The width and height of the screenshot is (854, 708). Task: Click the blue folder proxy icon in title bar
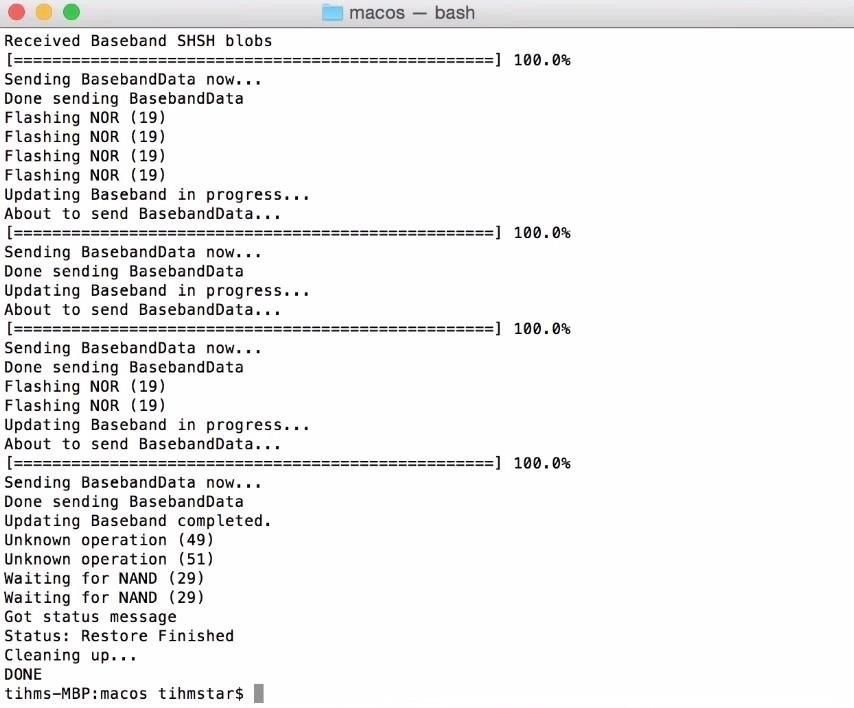click(330, 13)
